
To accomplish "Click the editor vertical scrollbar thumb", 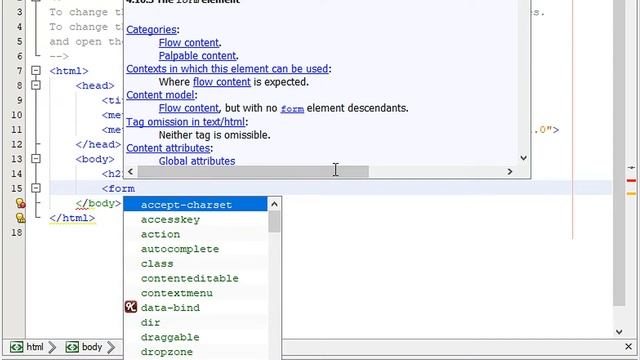I will coord(619,153).
